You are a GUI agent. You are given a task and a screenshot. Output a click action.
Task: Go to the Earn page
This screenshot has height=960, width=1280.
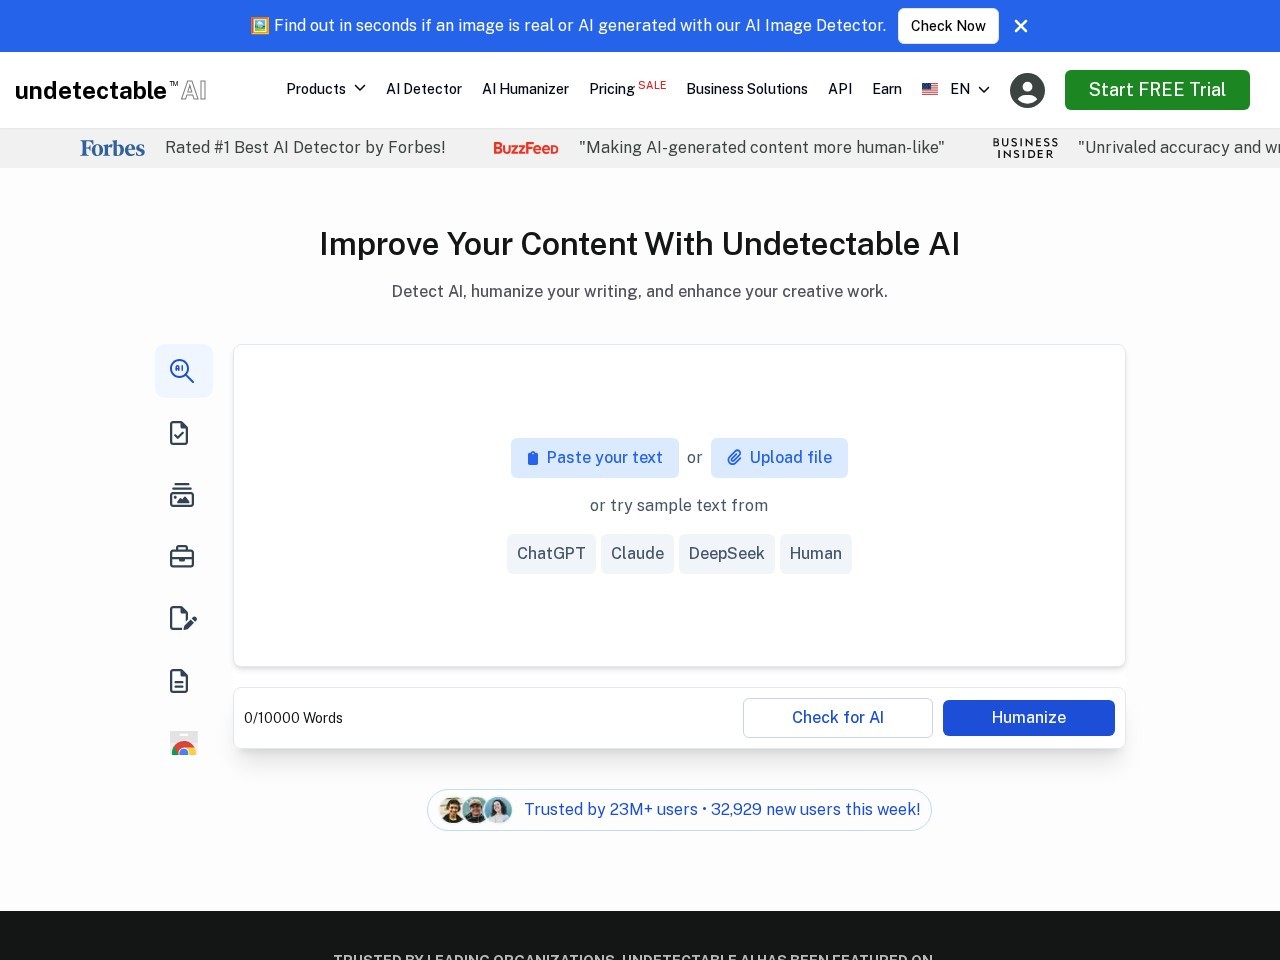click(887, 89)
